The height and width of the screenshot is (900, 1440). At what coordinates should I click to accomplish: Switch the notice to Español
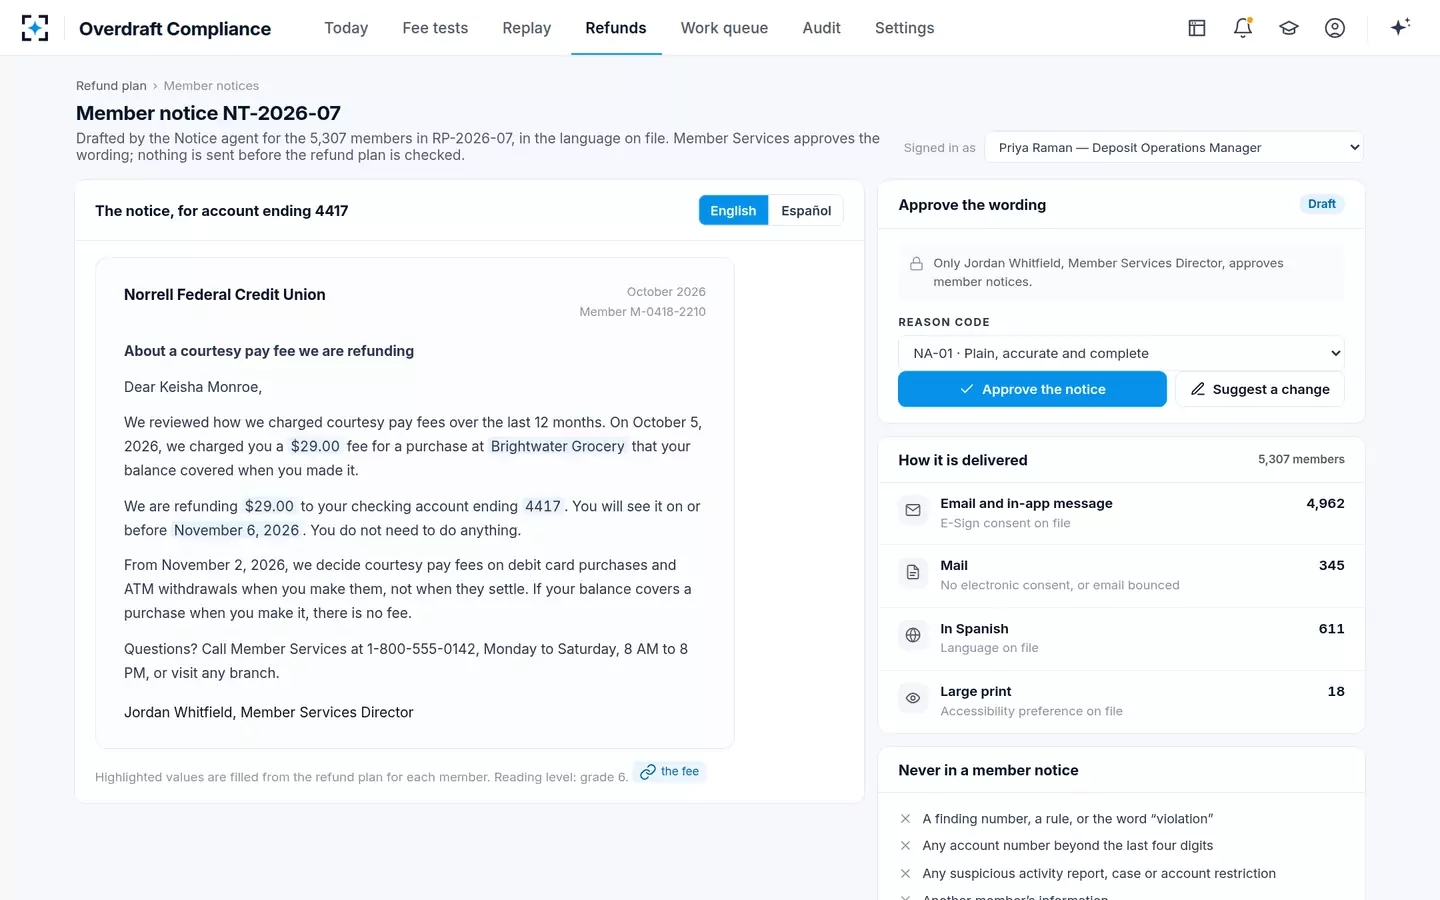[x=806, y=210]
